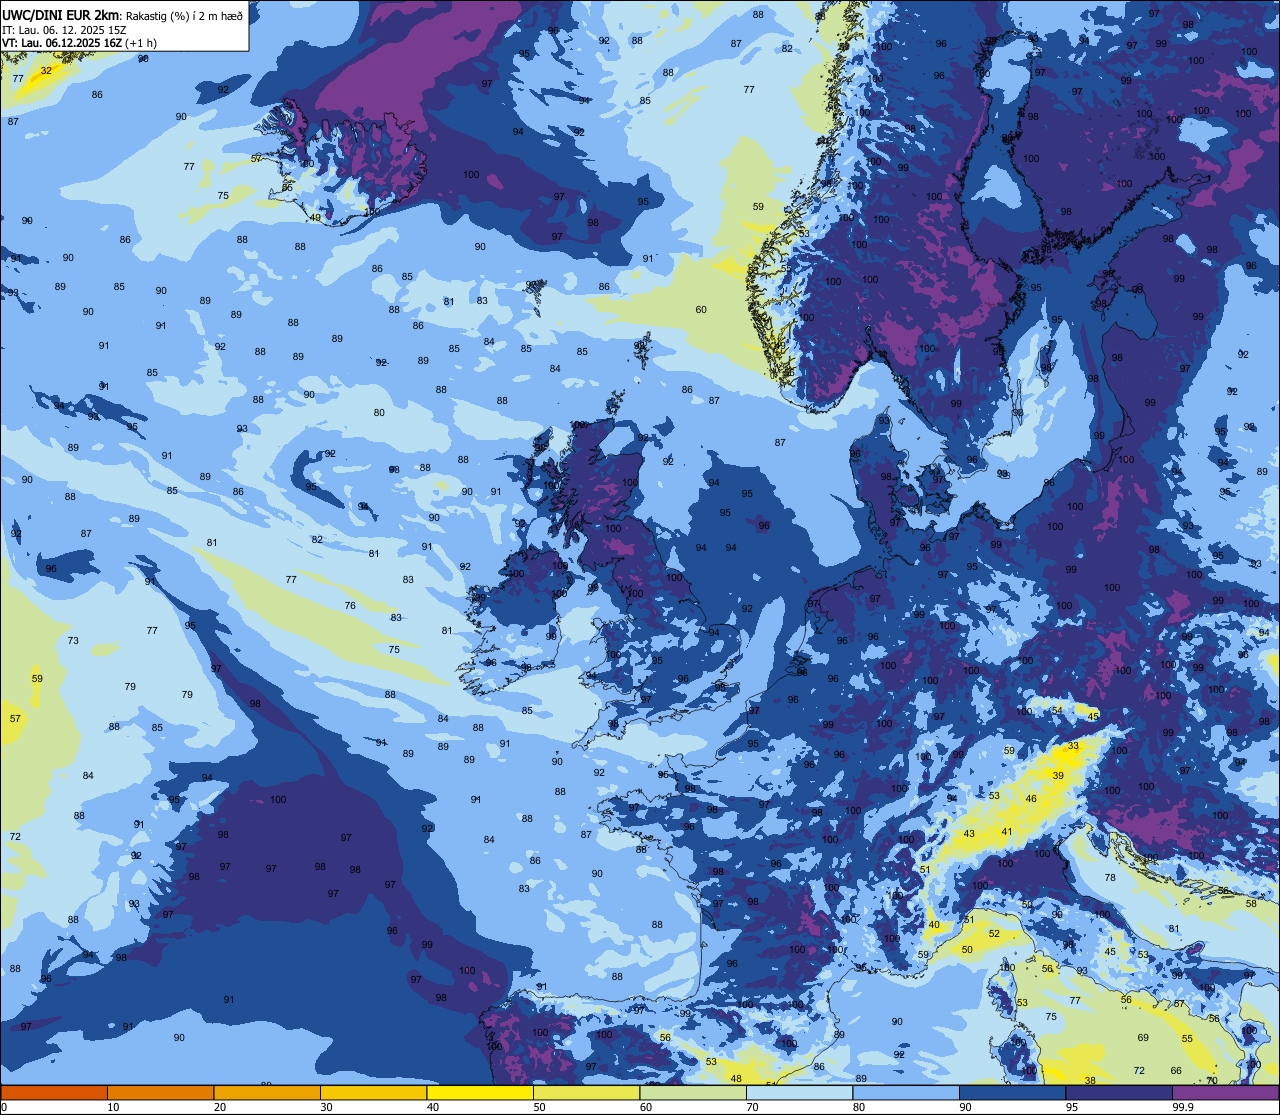Click the '69' humidity value over southern Italy
This screenshot has width=1280, height=1115.
tap(1143, 1039)
